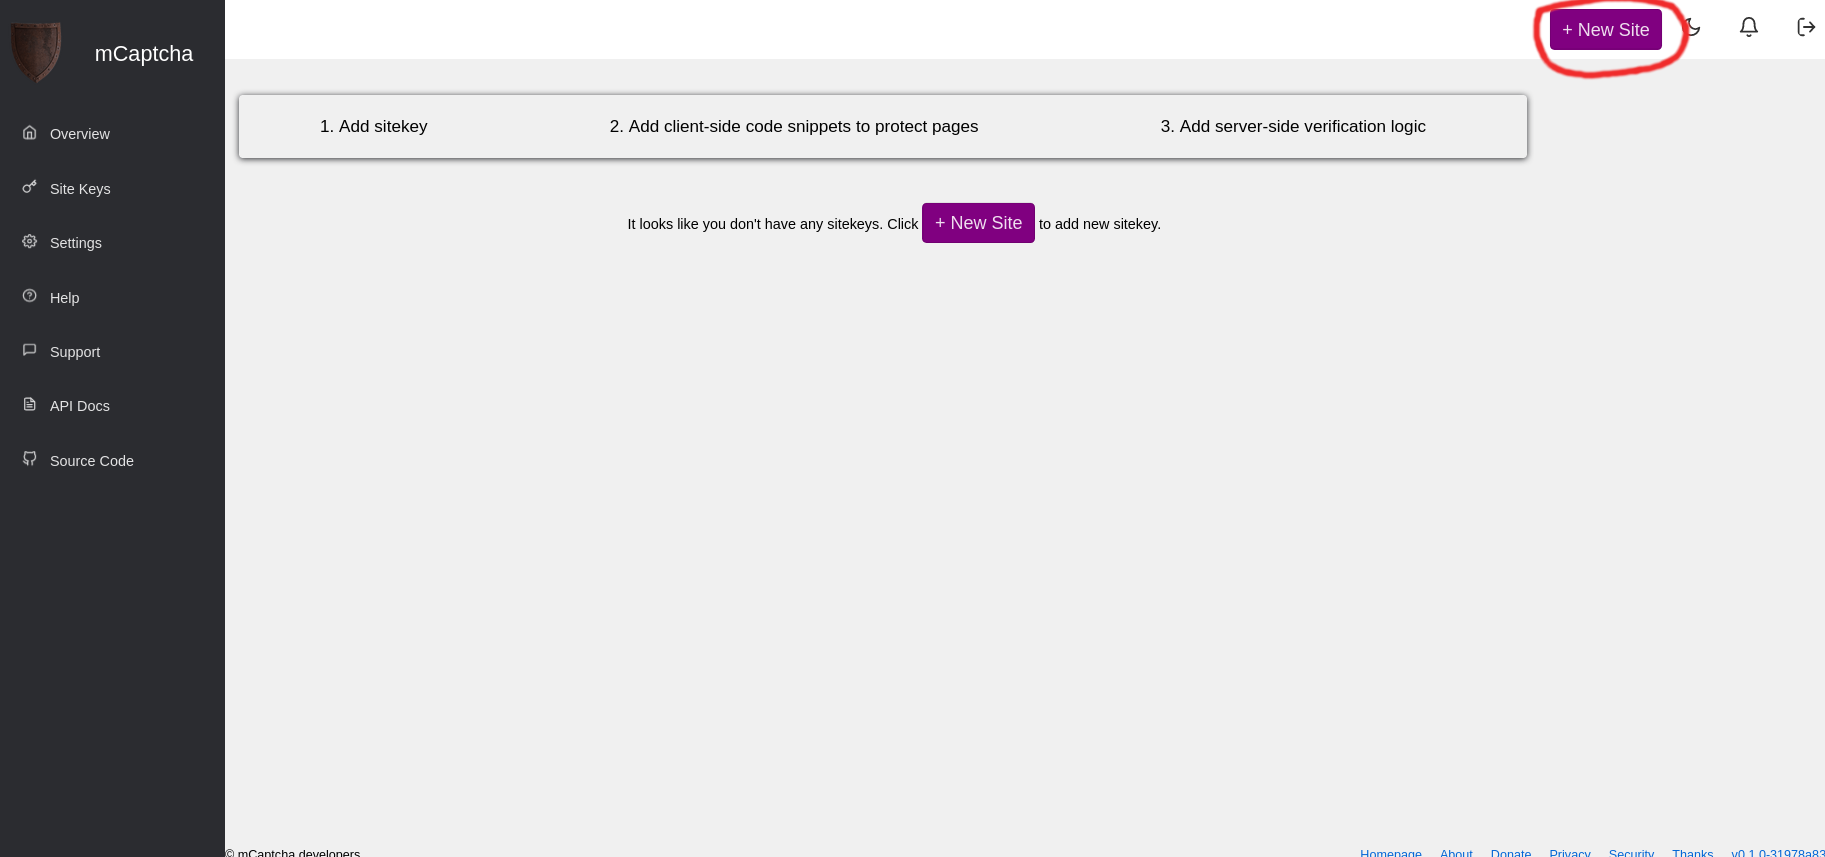Screen dimensions: 1825x857
Task: Select step 2 about client-side code snippets
Action: pyautogui.click(x=794, y=126)
